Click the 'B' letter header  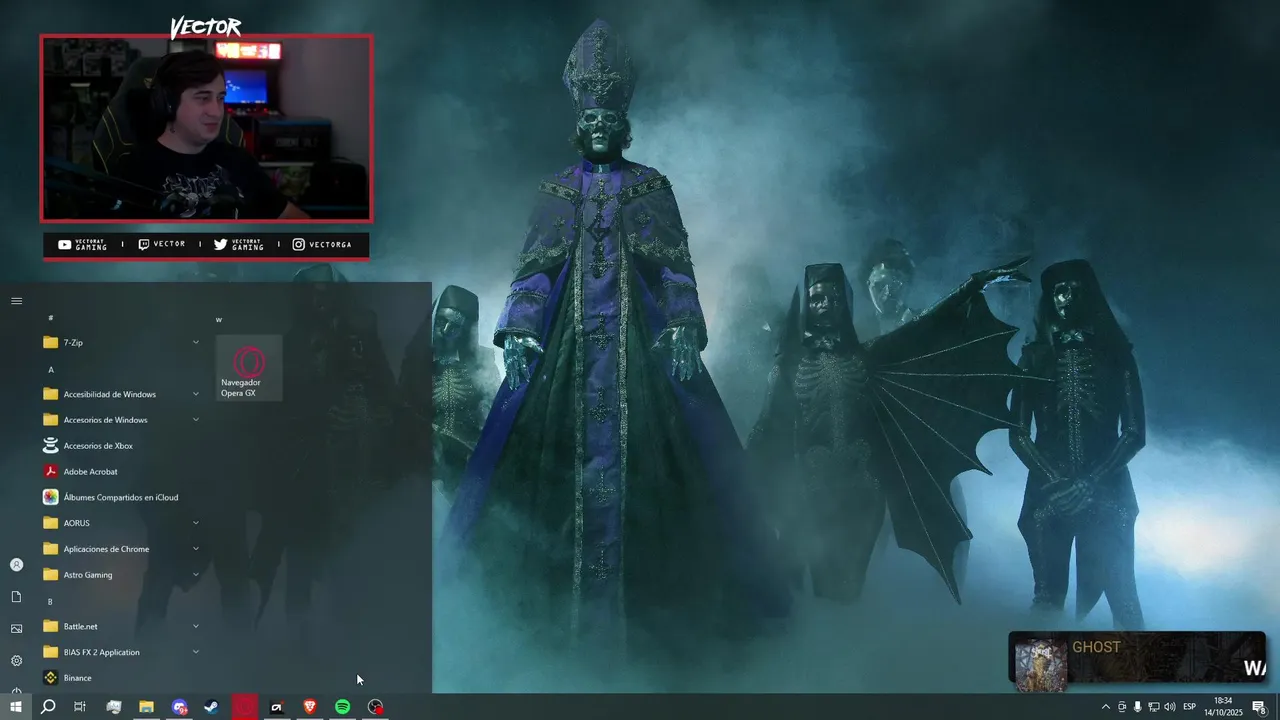(x=51, y=601)
